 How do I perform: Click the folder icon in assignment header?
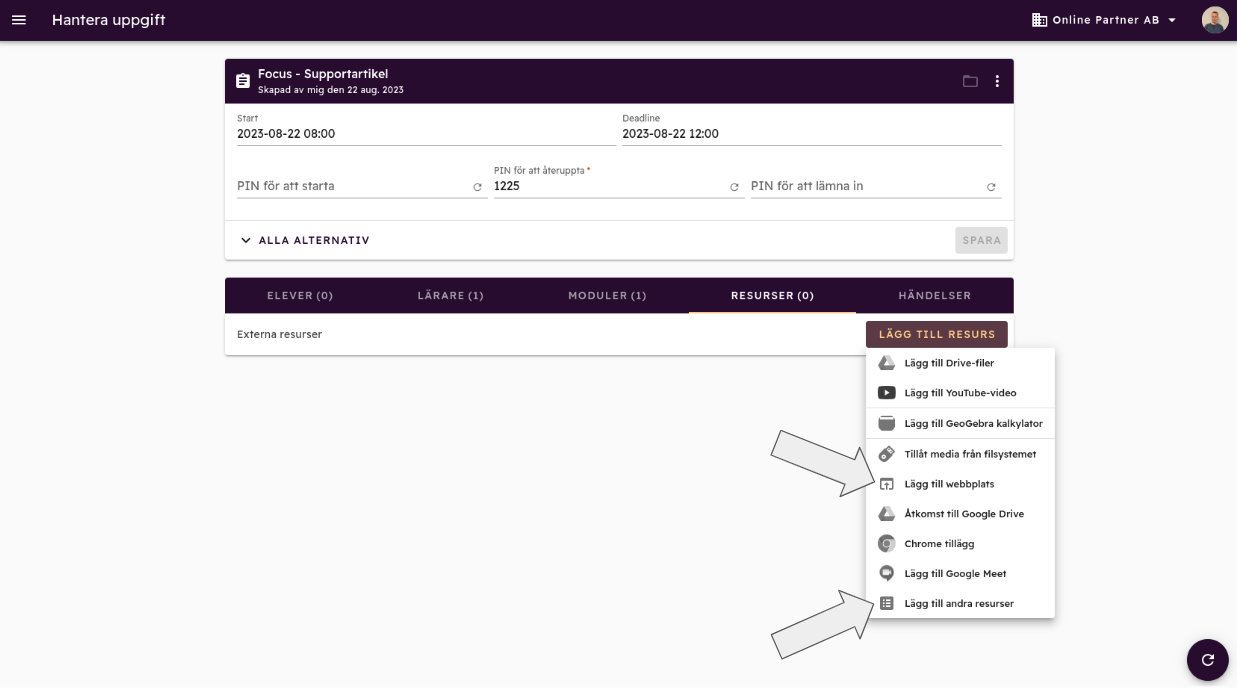(x=970, y=81)
